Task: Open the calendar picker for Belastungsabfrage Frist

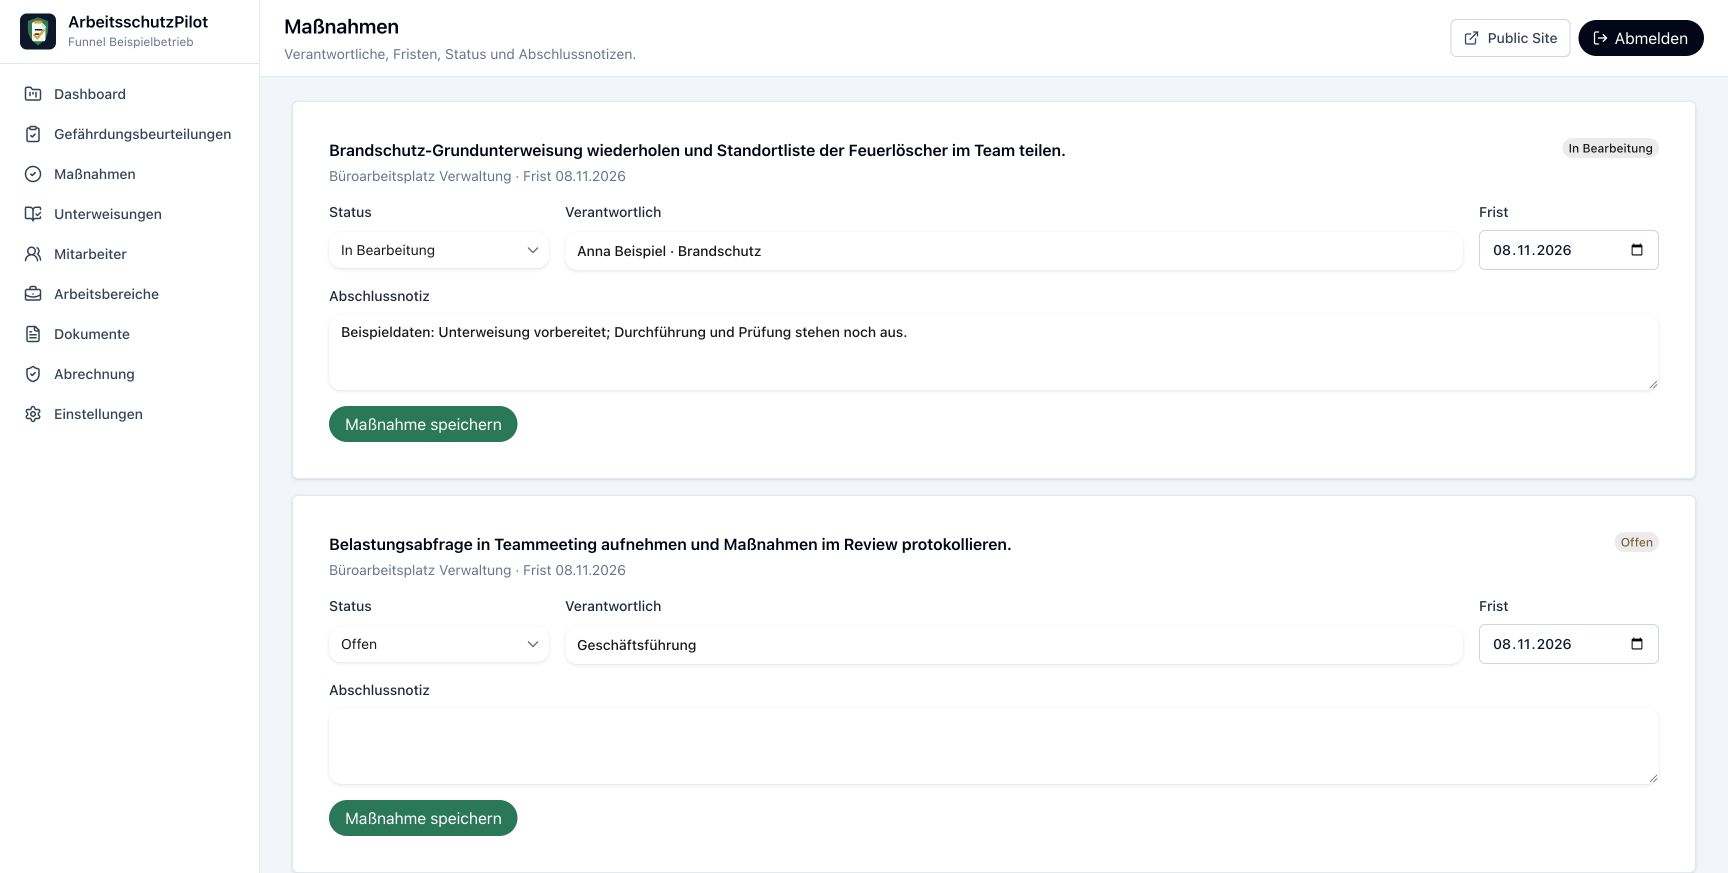Action: [x=1637, y=644]
